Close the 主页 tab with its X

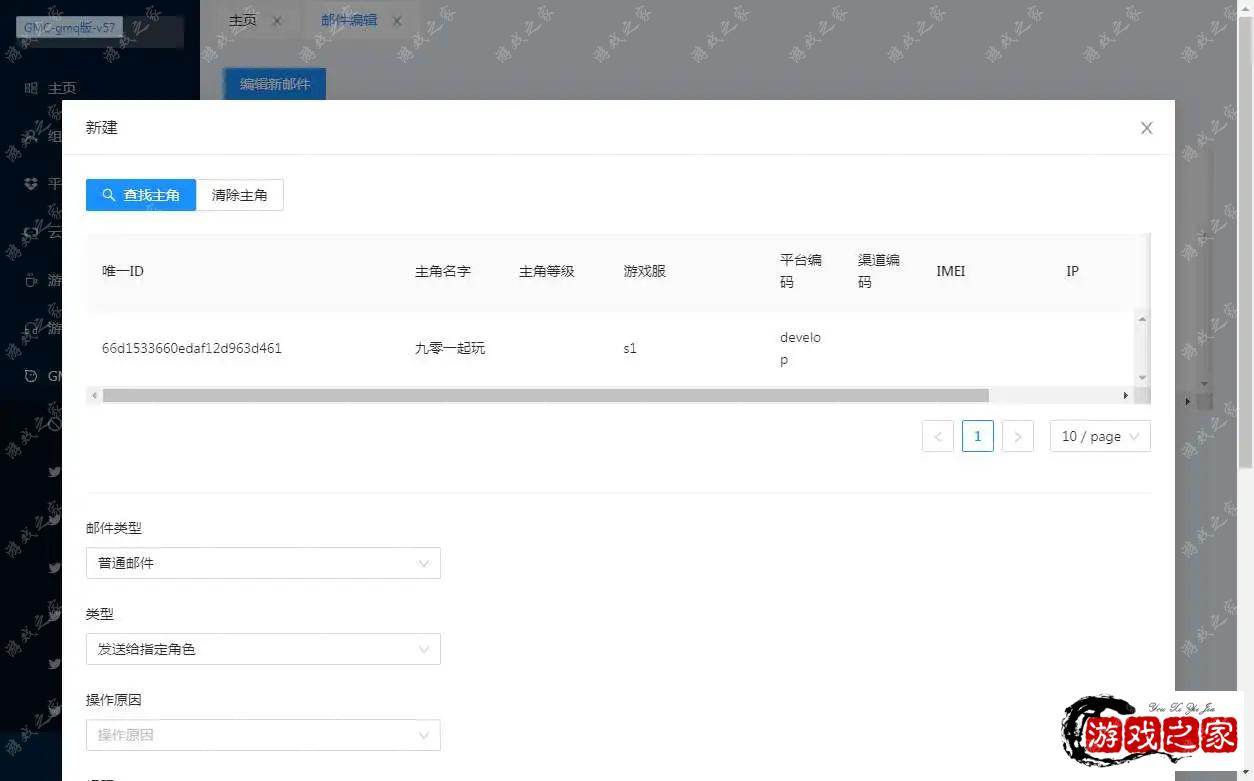[x=277, y=21]
